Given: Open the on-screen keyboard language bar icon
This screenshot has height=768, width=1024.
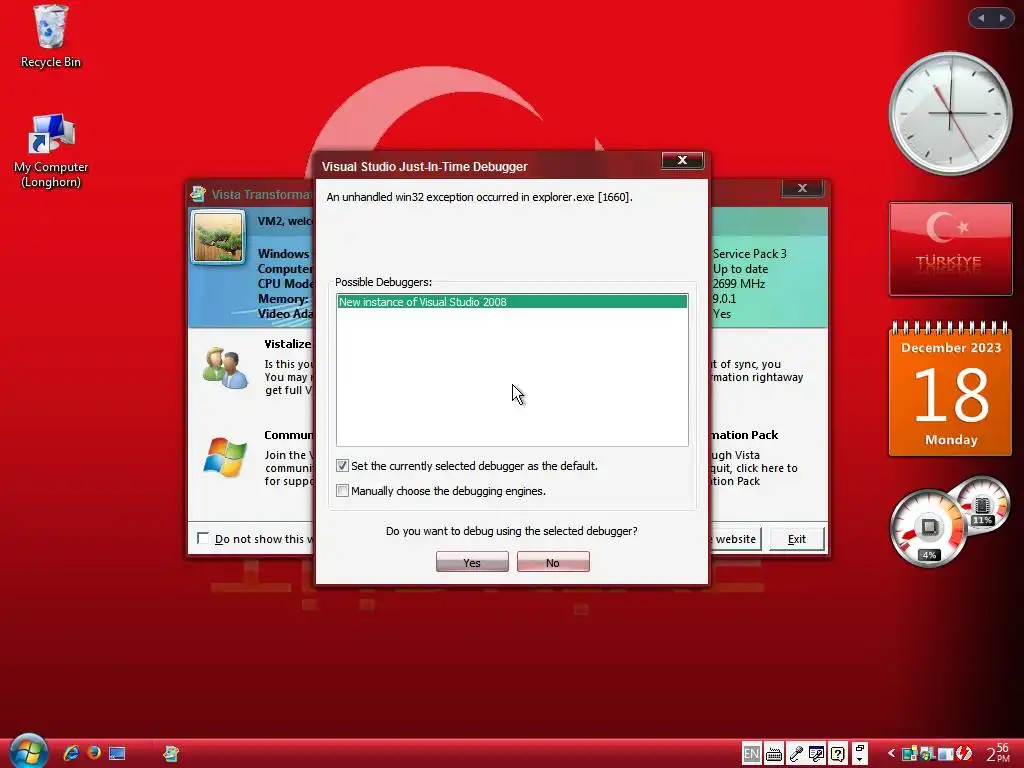Looking at the screenshot, I should click(774, 754).
